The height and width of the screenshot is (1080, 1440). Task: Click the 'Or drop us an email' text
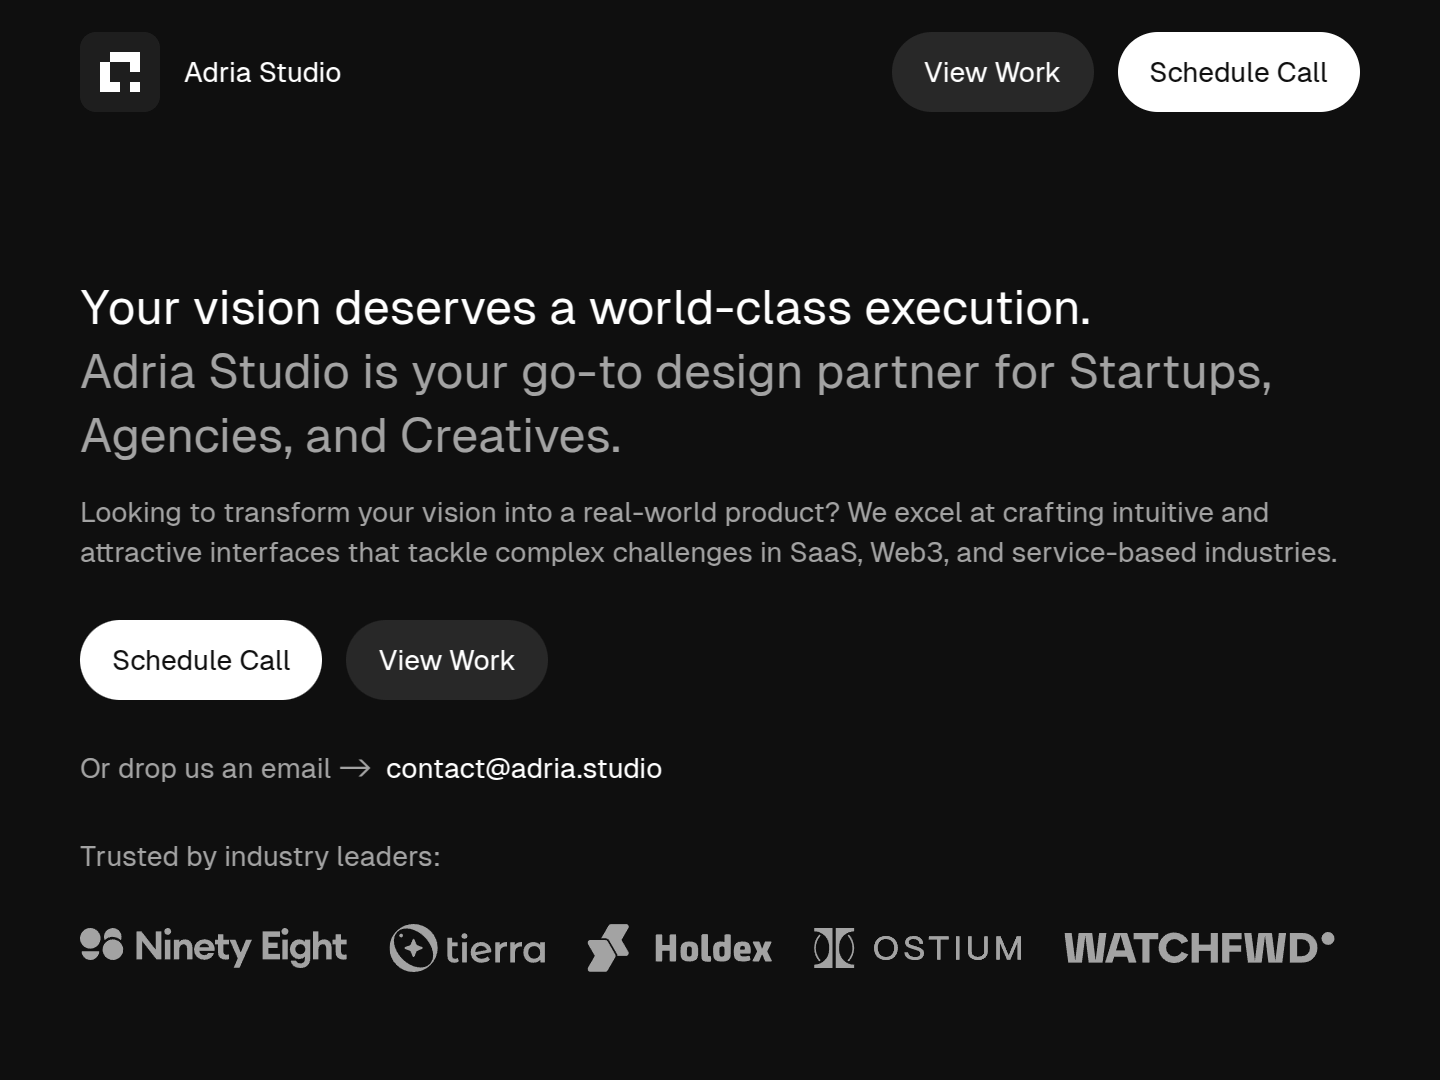pyautogui.click(x=205, y=768)
